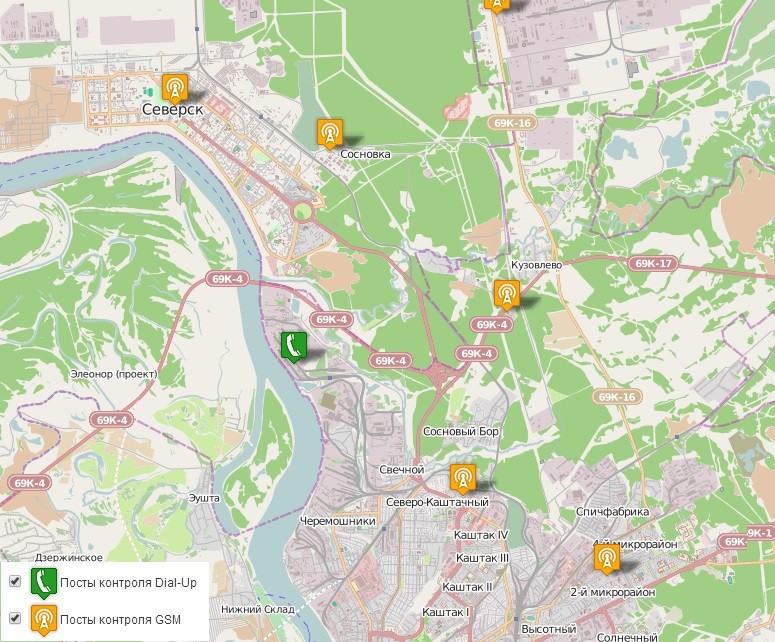
Task: Click the green Dial-Up icon in the legend
Action: 42,582
